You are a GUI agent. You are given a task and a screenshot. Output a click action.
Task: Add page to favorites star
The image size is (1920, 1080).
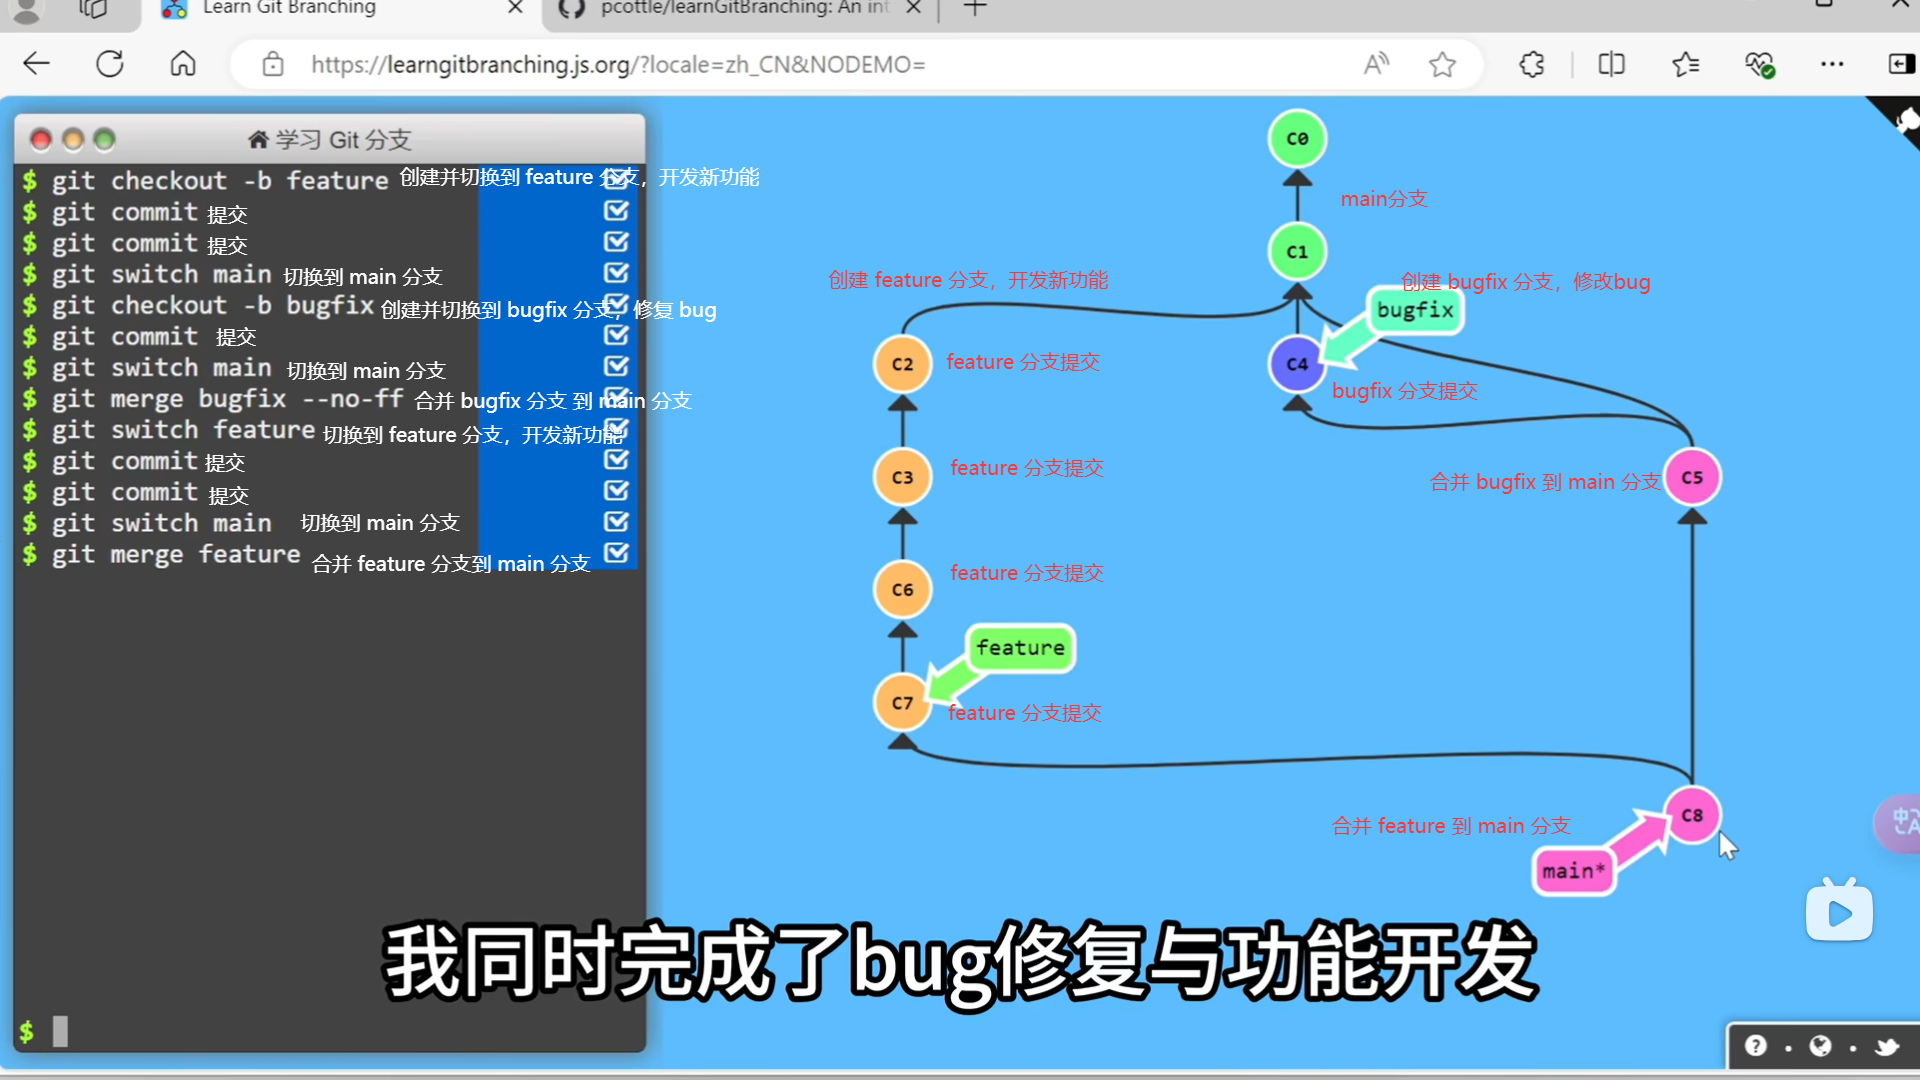click(x=1442, y=65)
